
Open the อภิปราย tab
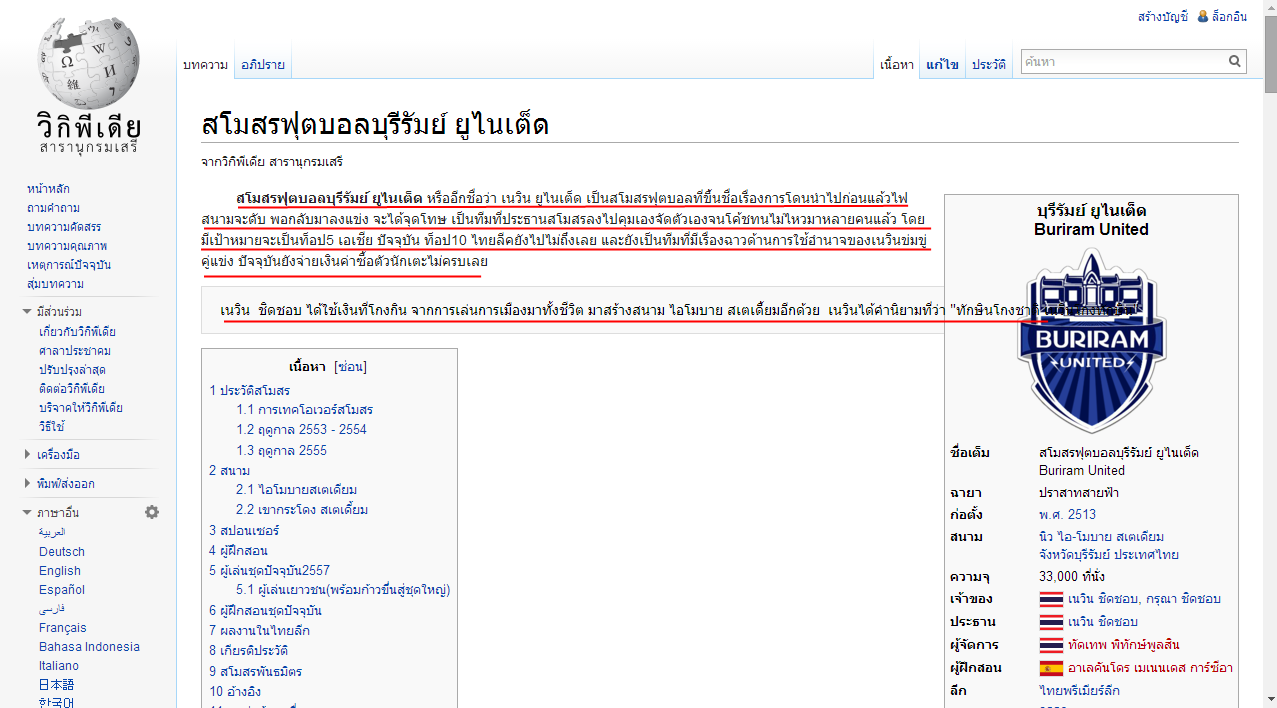coord(263,65)
